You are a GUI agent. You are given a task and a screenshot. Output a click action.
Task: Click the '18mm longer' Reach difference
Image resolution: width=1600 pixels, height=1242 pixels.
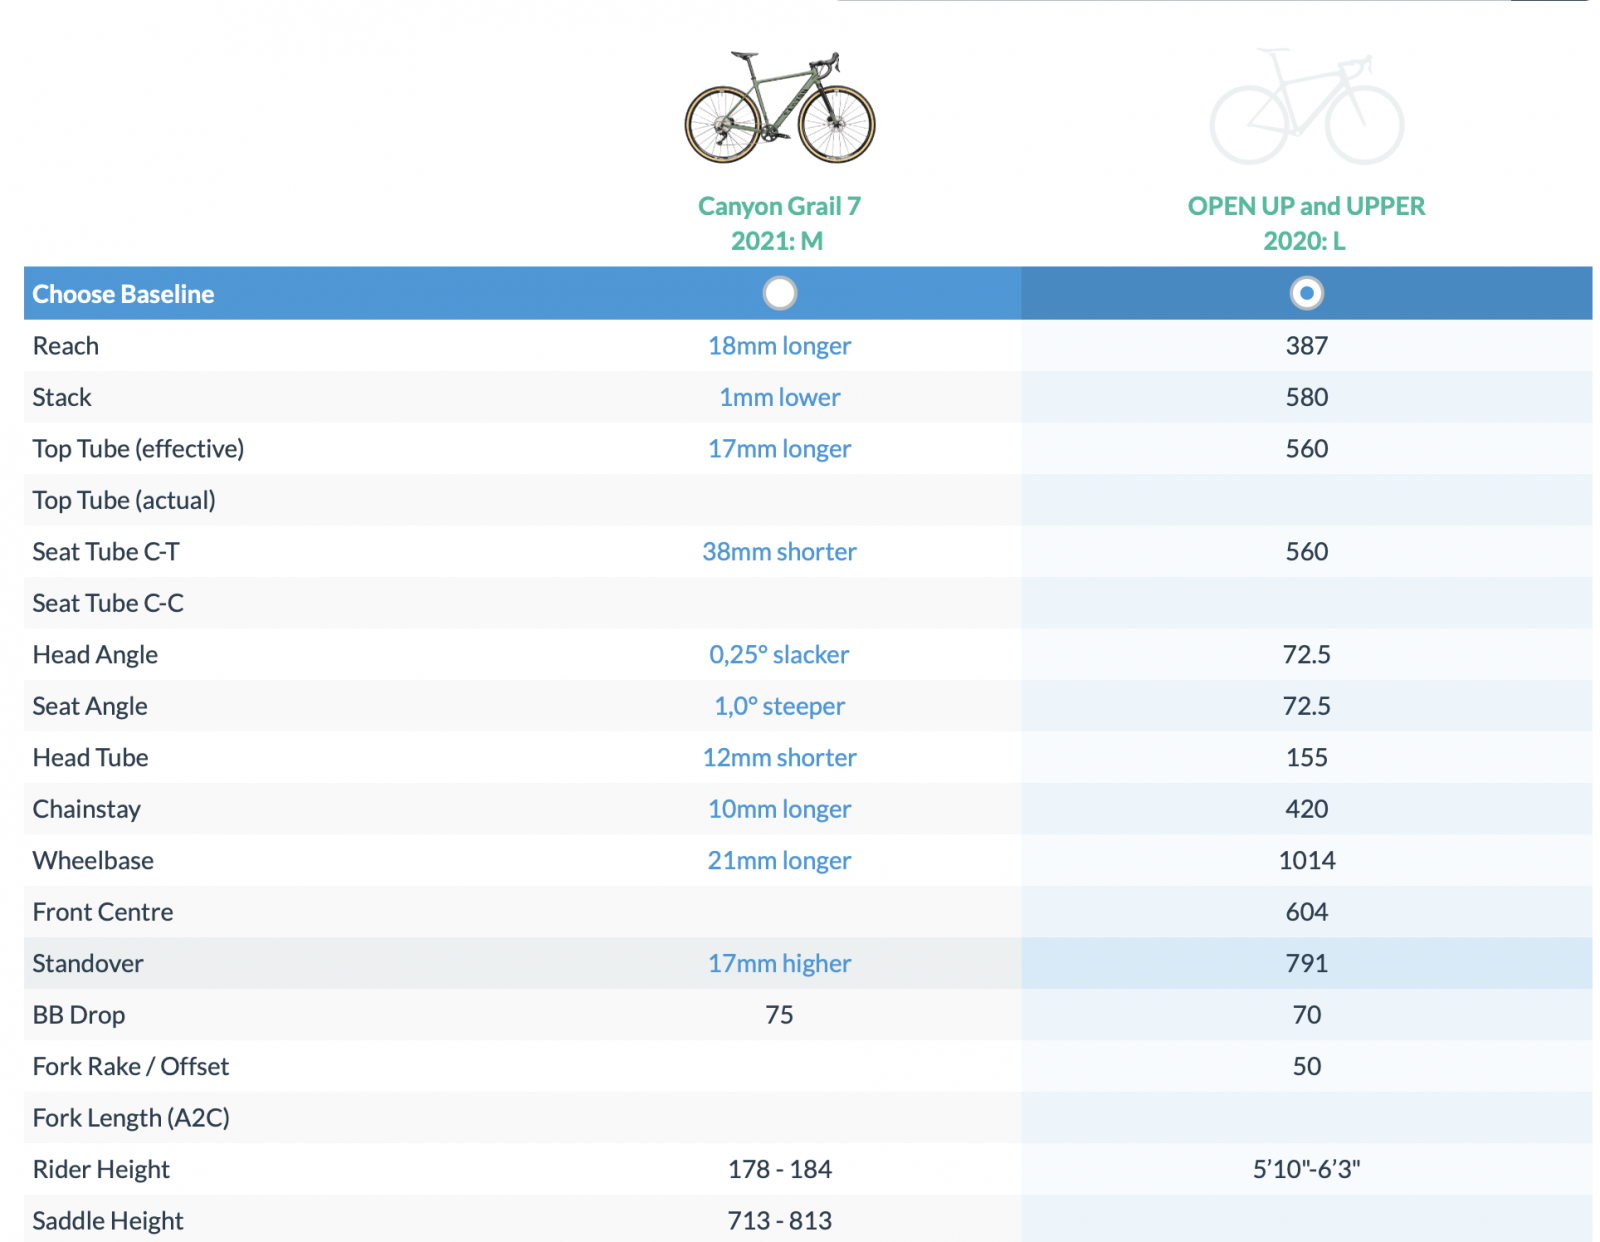click(779, 346)
